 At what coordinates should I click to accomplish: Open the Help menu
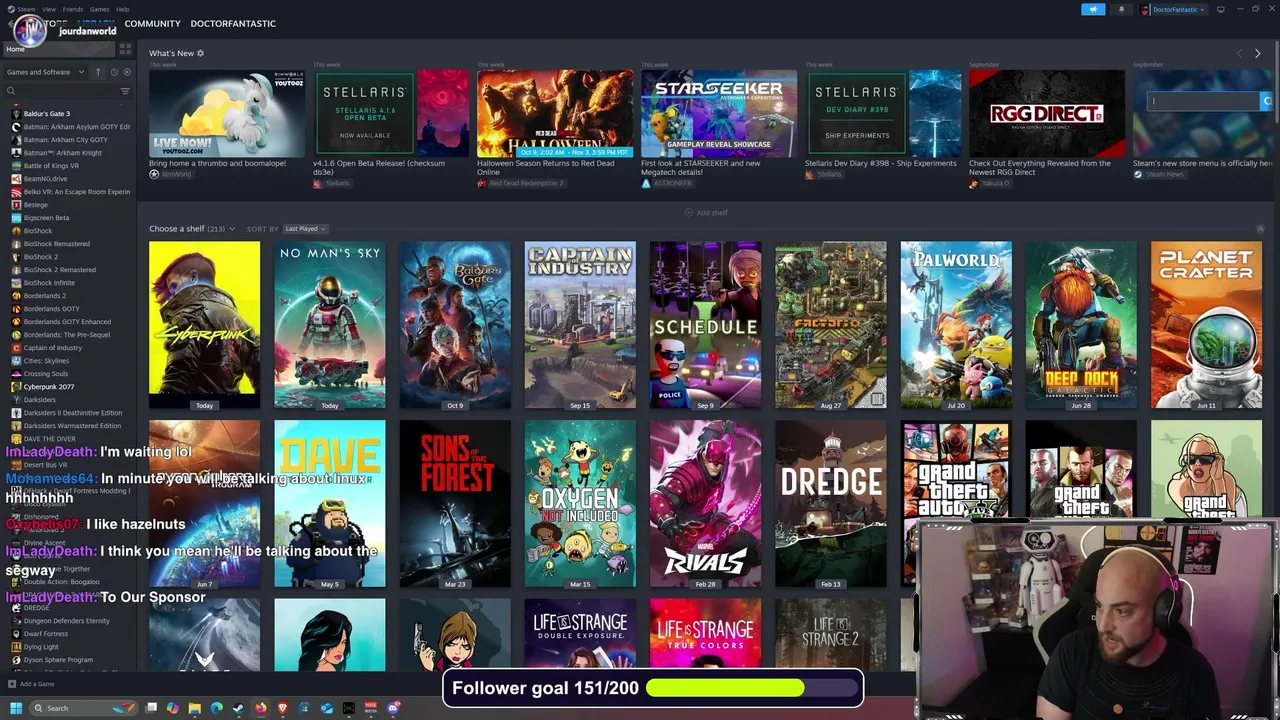(123, 9)
